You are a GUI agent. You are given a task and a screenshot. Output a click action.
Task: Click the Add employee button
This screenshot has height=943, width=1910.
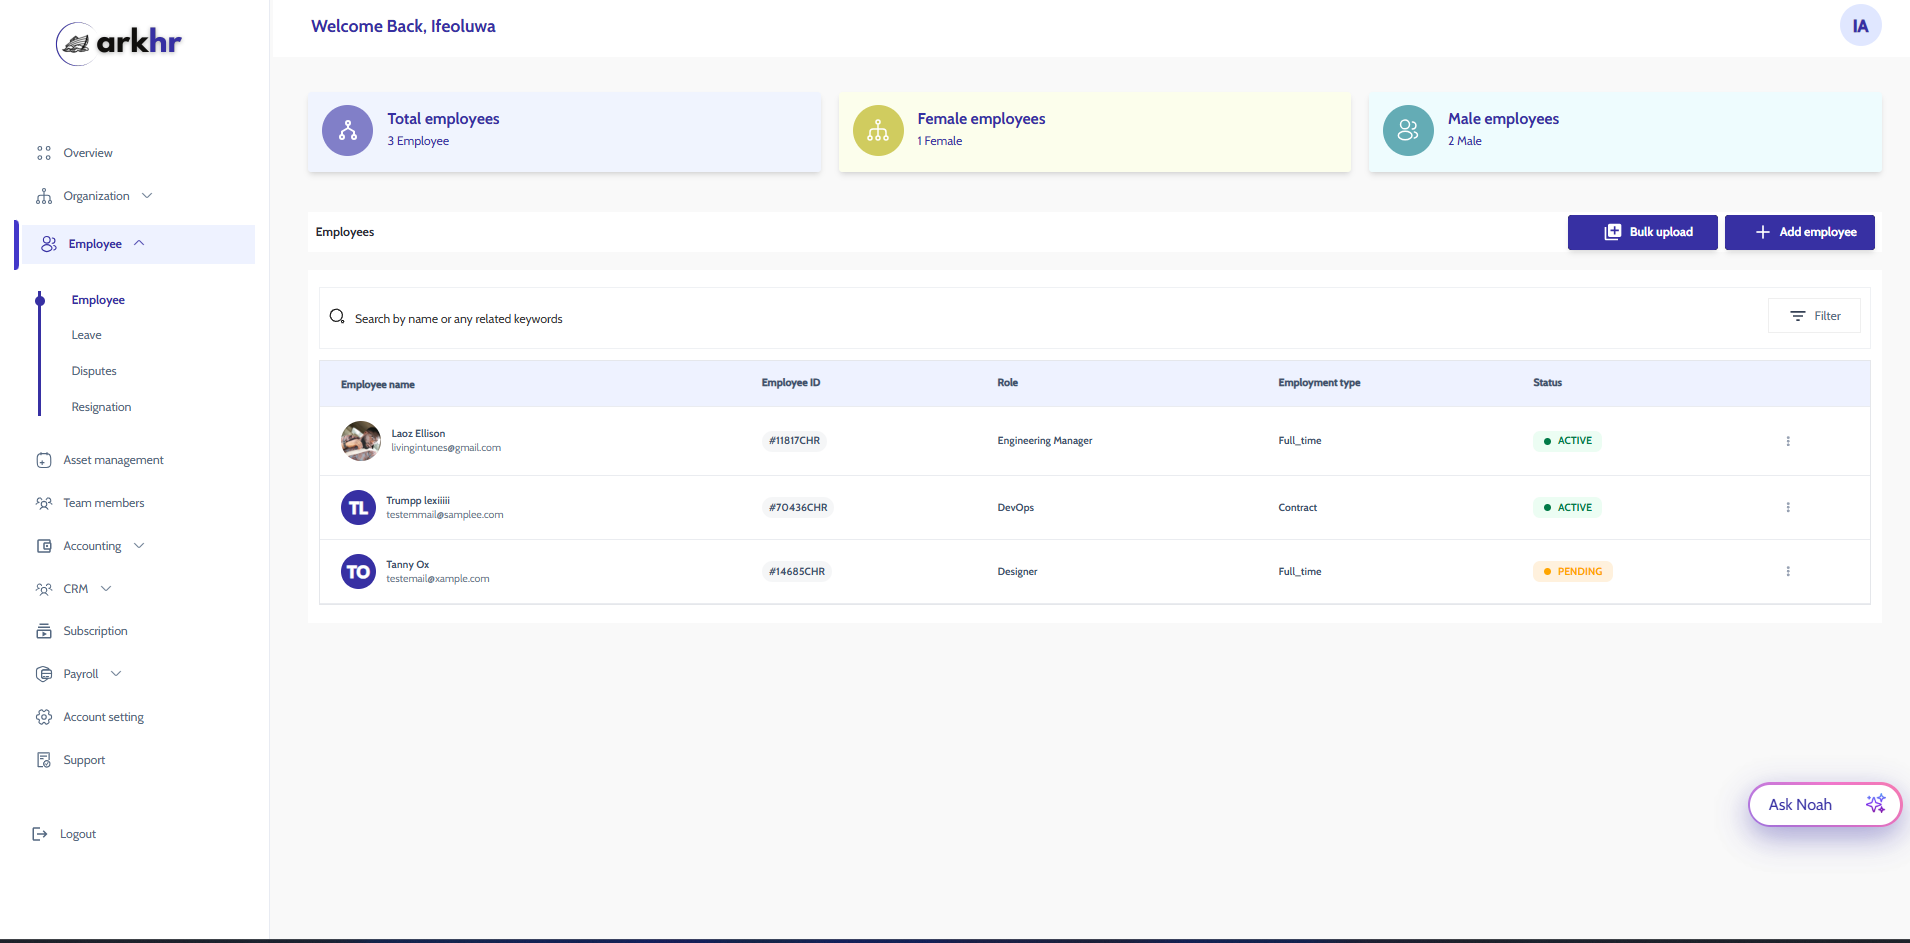1799,232
